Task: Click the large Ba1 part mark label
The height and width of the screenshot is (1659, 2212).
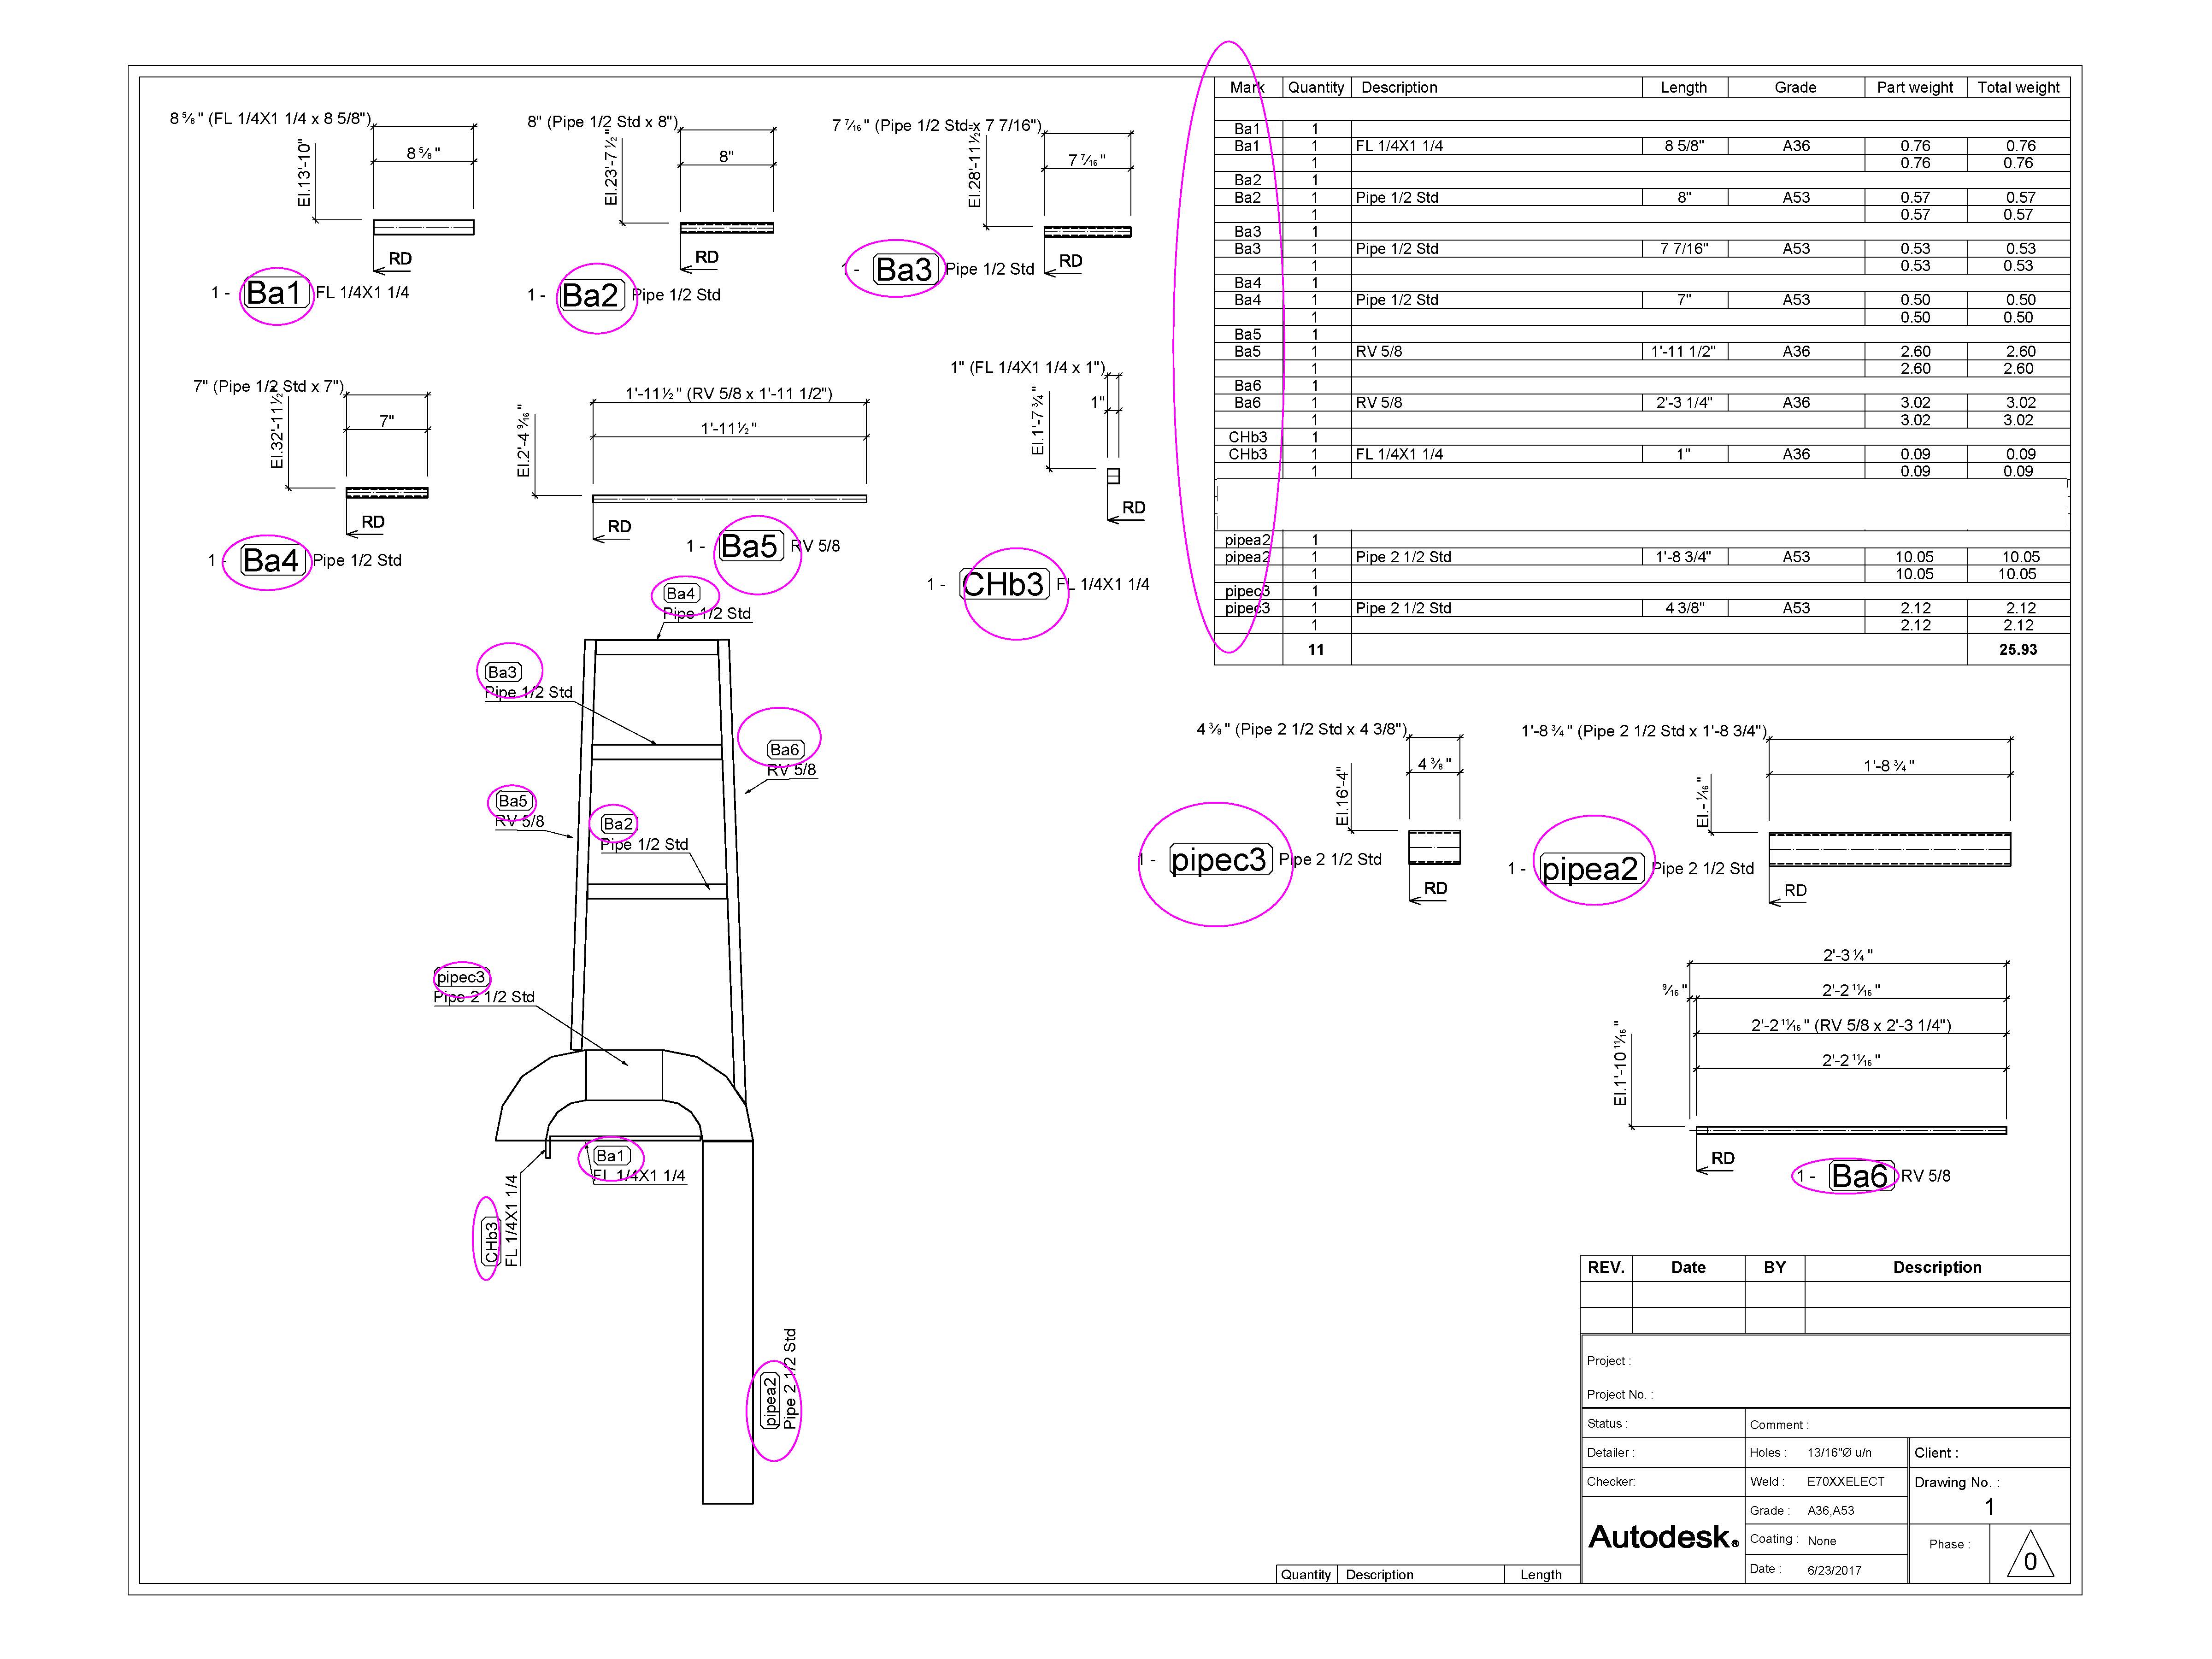Action: (x=274, y=294)
